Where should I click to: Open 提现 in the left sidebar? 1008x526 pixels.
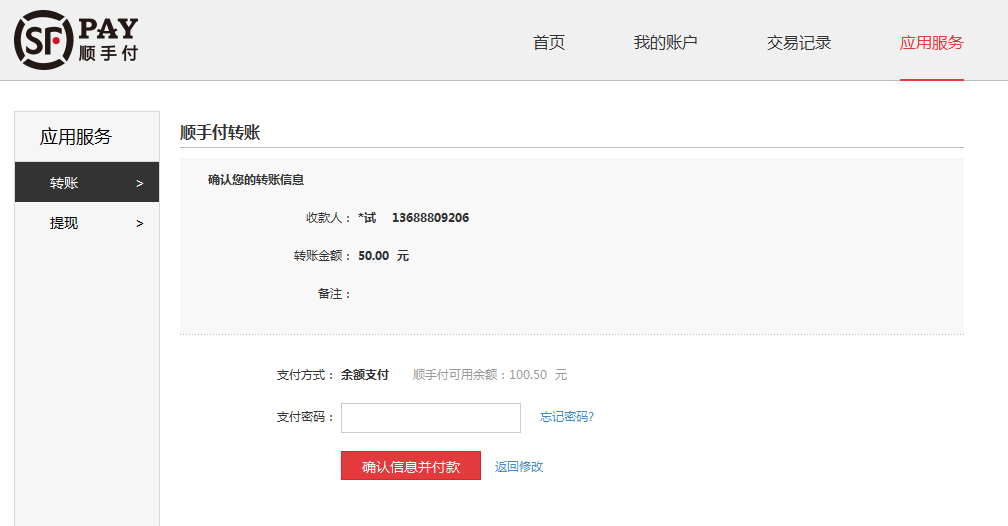coord(65,223)
